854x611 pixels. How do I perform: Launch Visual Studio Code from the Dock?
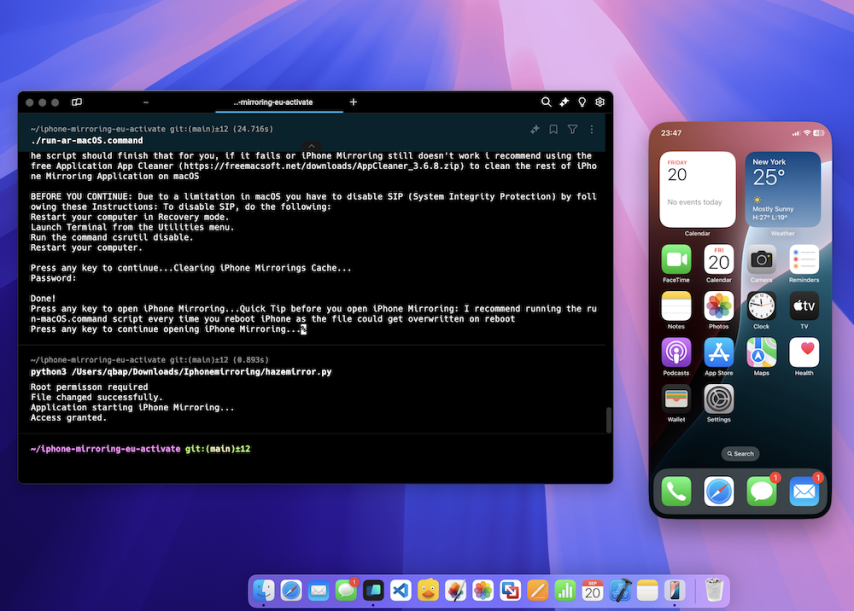(x=401, y=590)
